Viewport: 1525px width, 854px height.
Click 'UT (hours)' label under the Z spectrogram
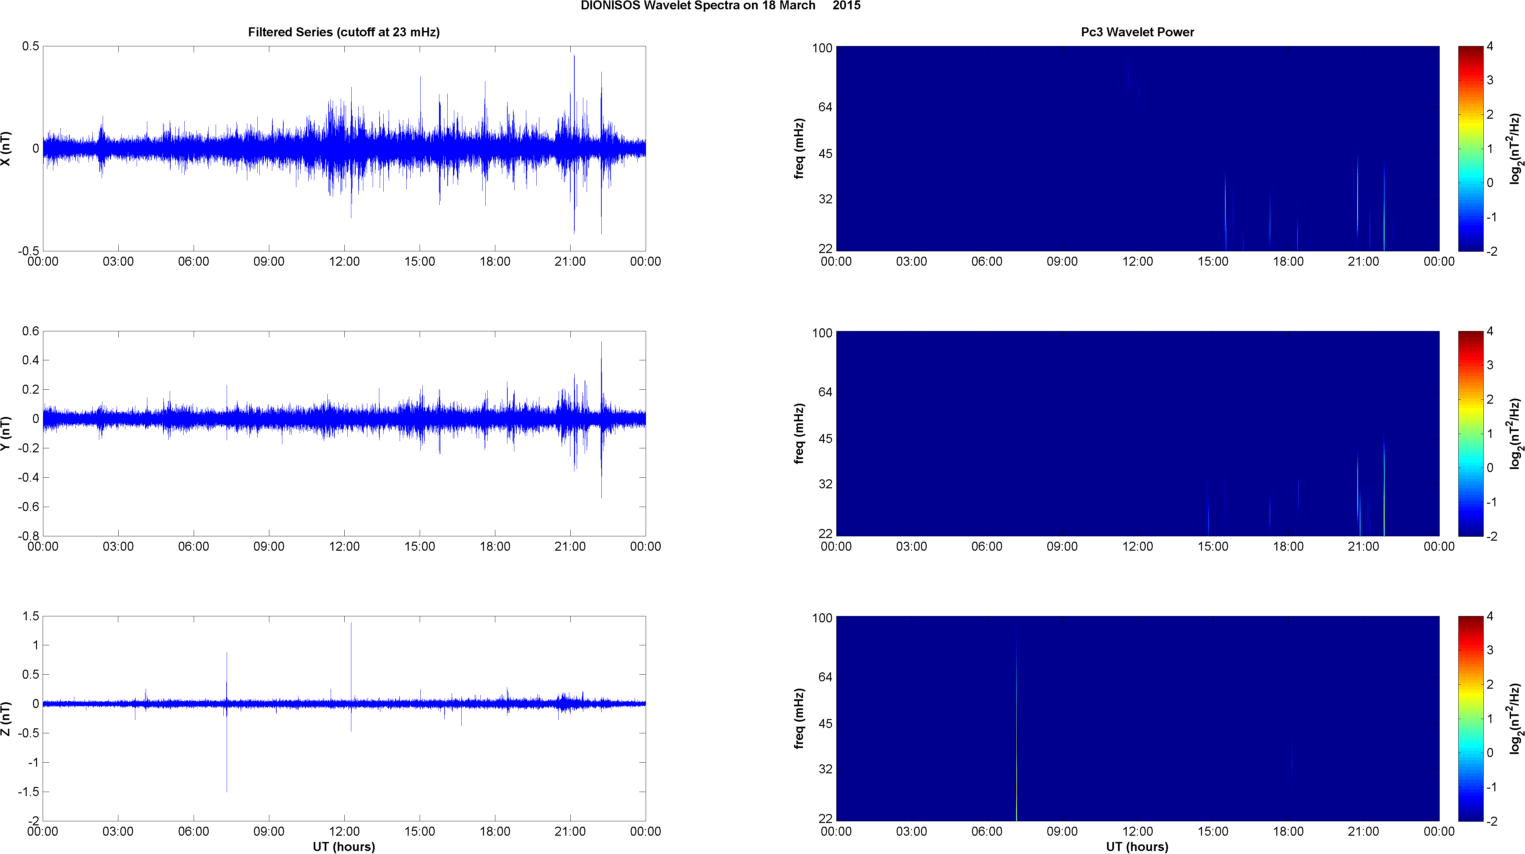coord(1137,846)
